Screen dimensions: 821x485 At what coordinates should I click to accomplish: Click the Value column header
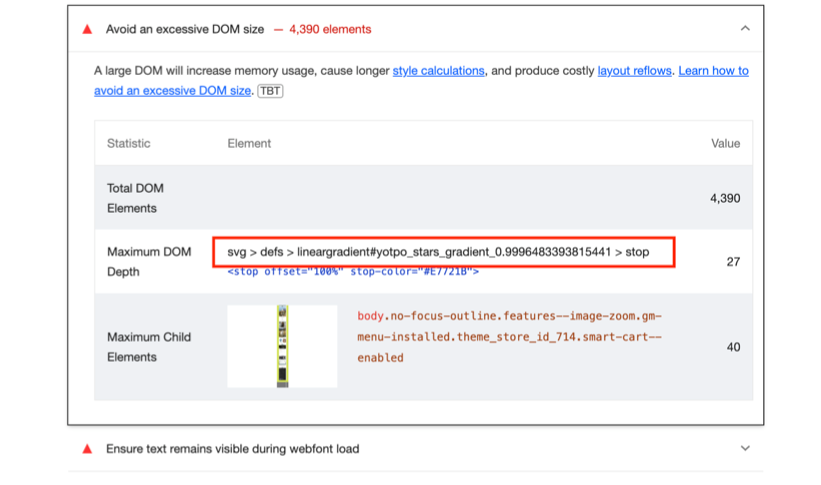725,144
